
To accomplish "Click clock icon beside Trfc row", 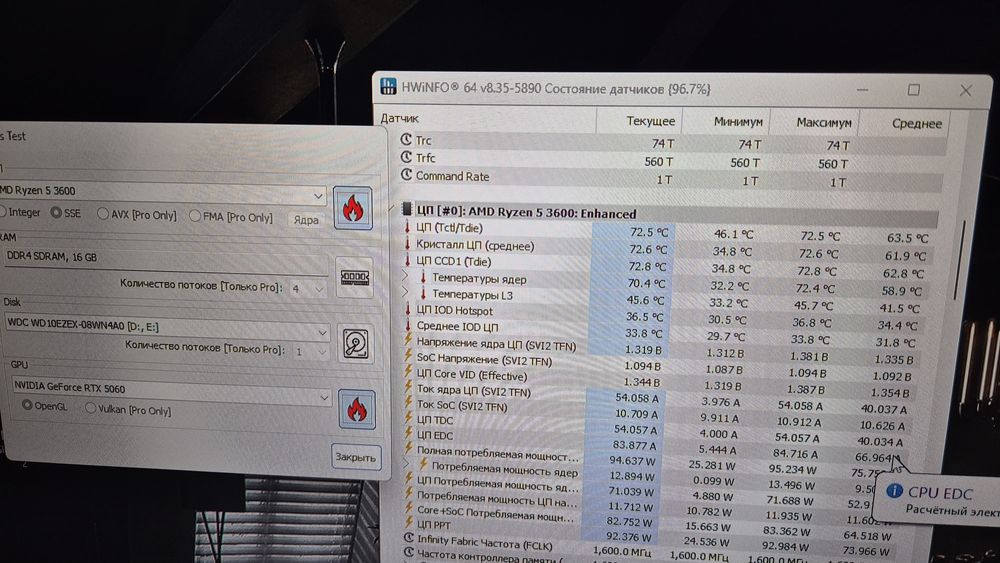I will 406,157.
